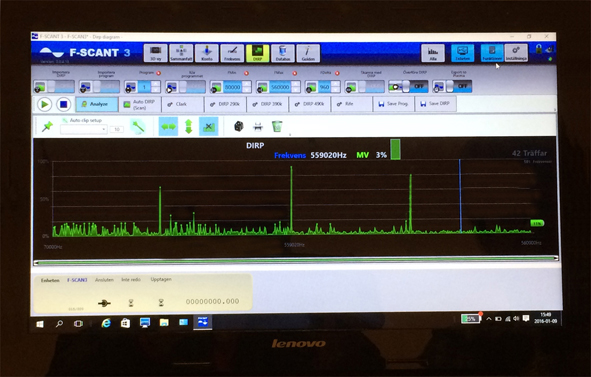The height and width of the screenshot is (377, 591).
Task: Open the Konto view button
Action: (x=207, y=53)
